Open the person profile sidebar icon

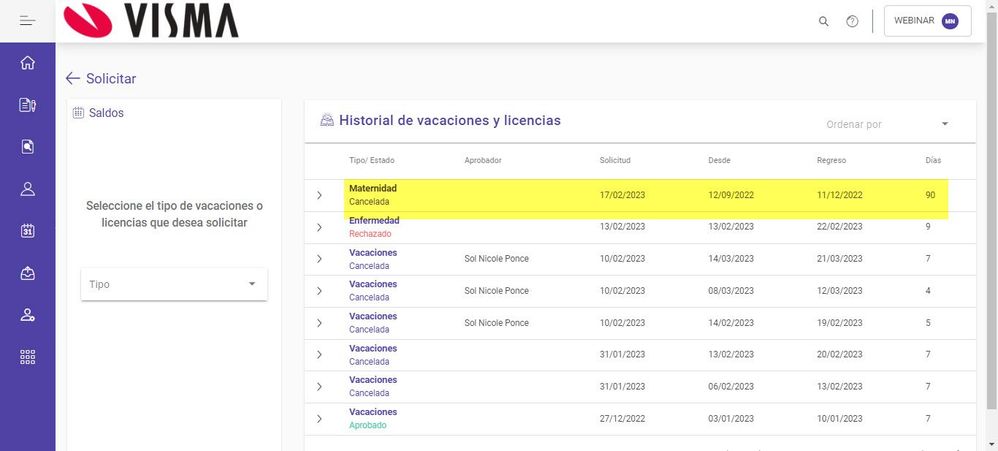click(x=27, y=189)
